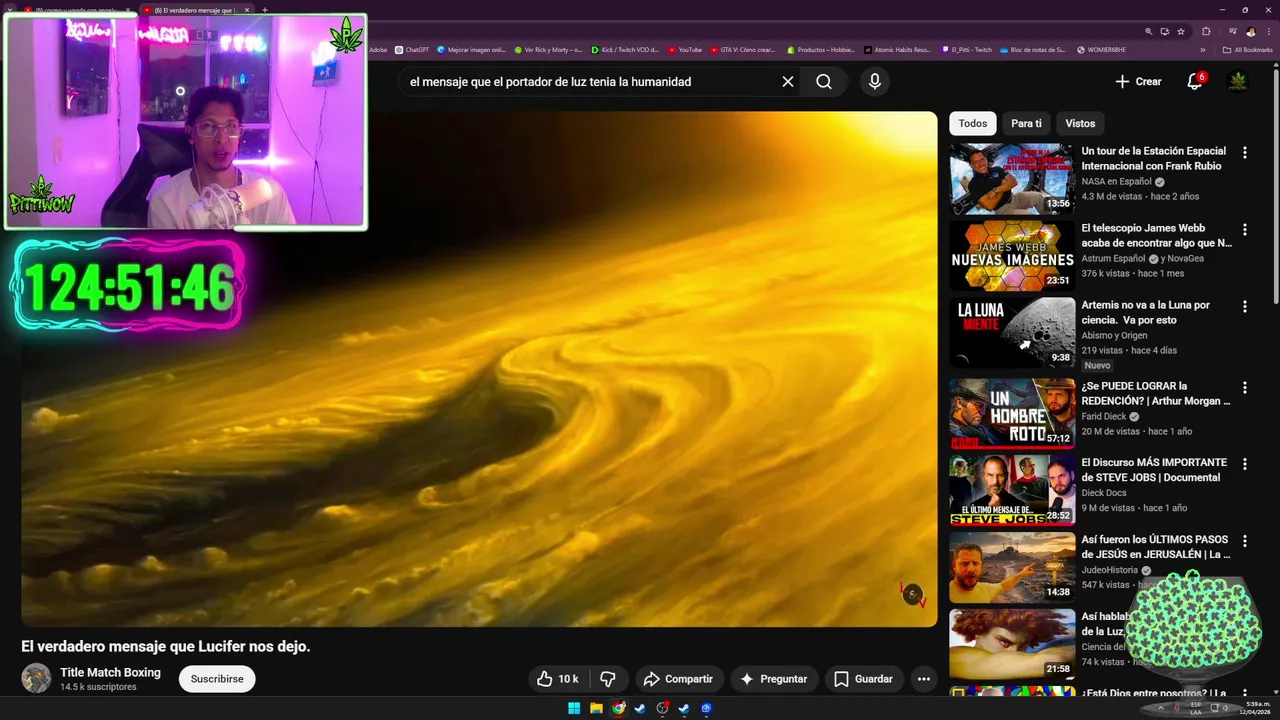Open James Webb Nuevas Imagenes thumbnail

pyautogui.click(x=1012, y=255)
